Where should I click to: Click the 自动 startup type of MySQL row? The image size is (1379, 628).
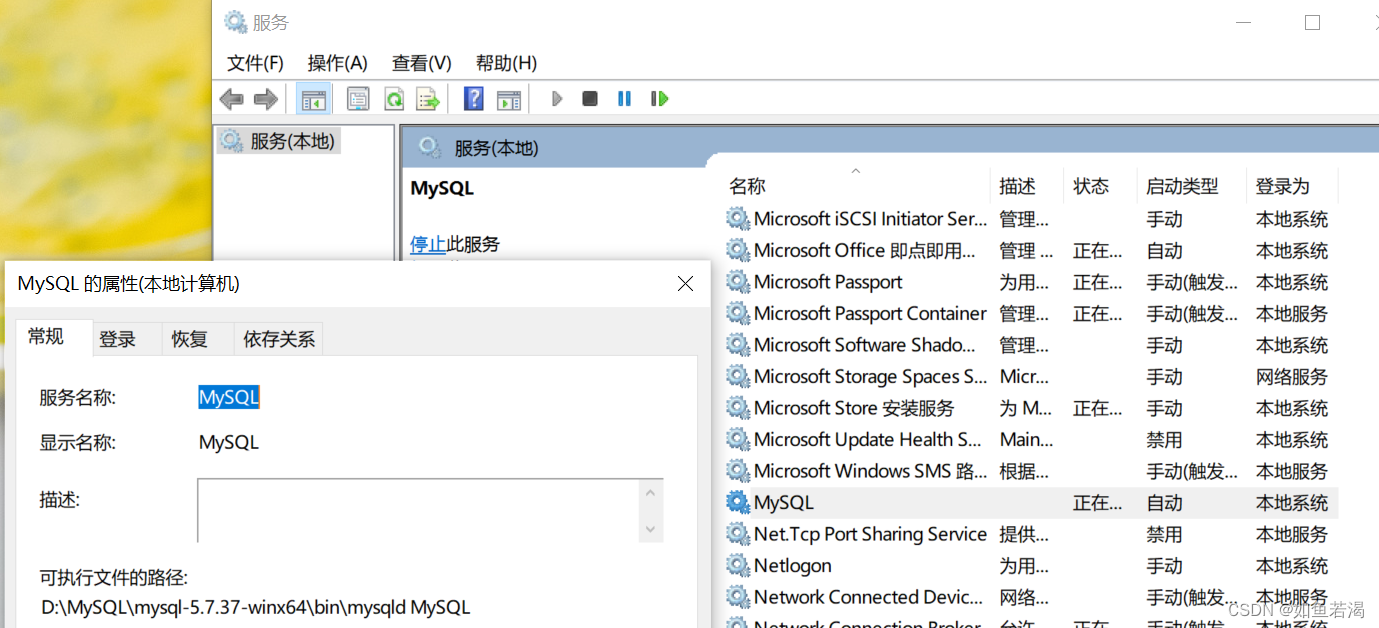click(x=1164, y=503)
